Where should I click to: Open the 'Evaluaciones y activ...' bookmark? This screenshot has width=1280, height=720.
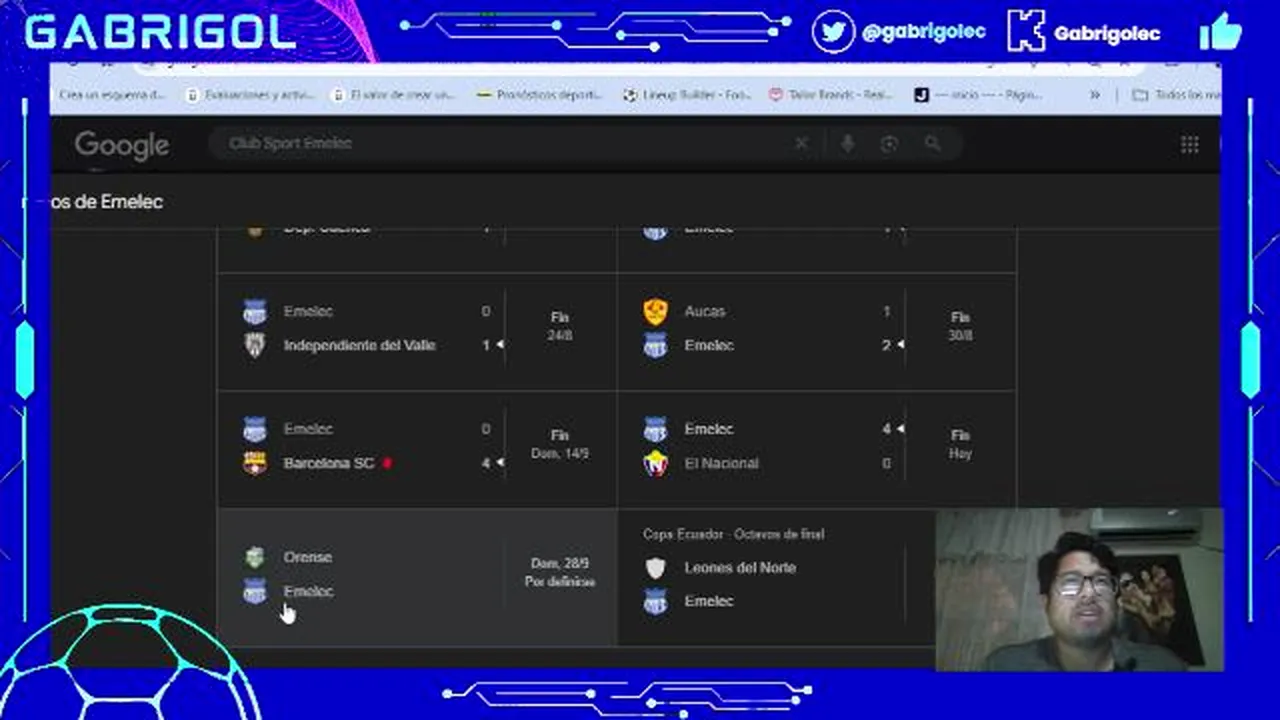point(250,95)
